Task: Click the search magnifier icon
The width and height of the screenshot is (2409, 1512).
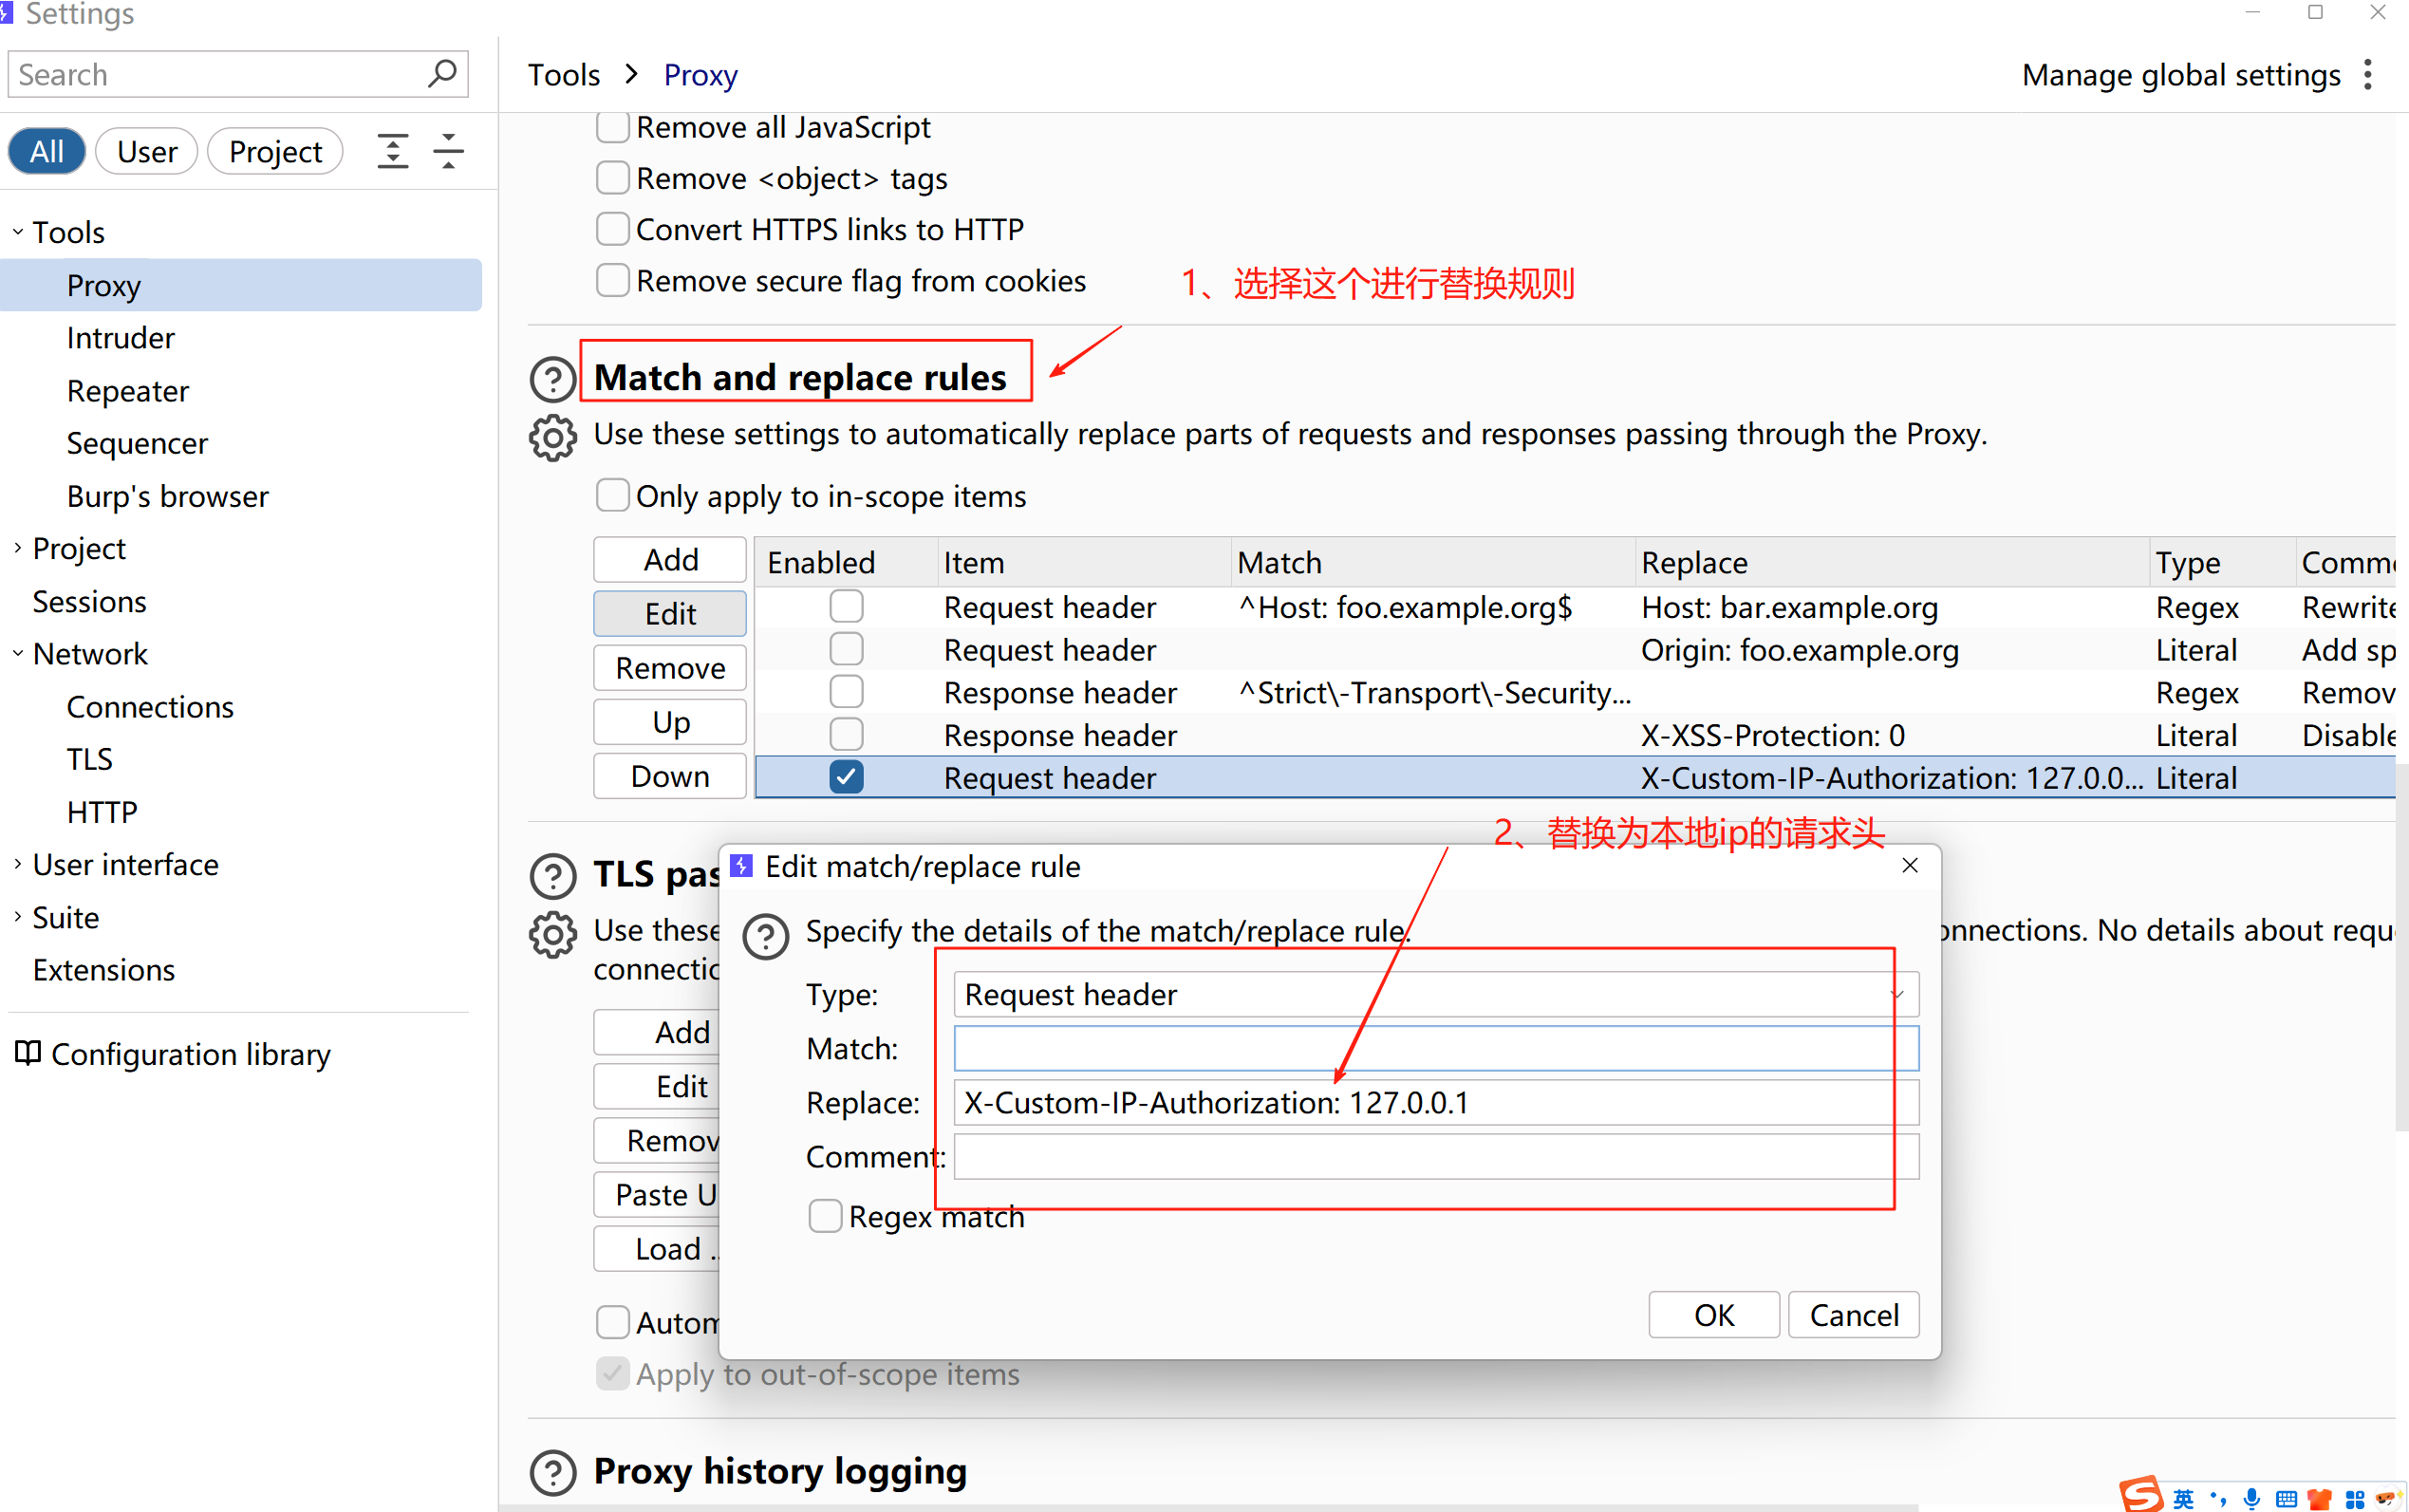Action: pyautogui.click(x=441, y=74)
